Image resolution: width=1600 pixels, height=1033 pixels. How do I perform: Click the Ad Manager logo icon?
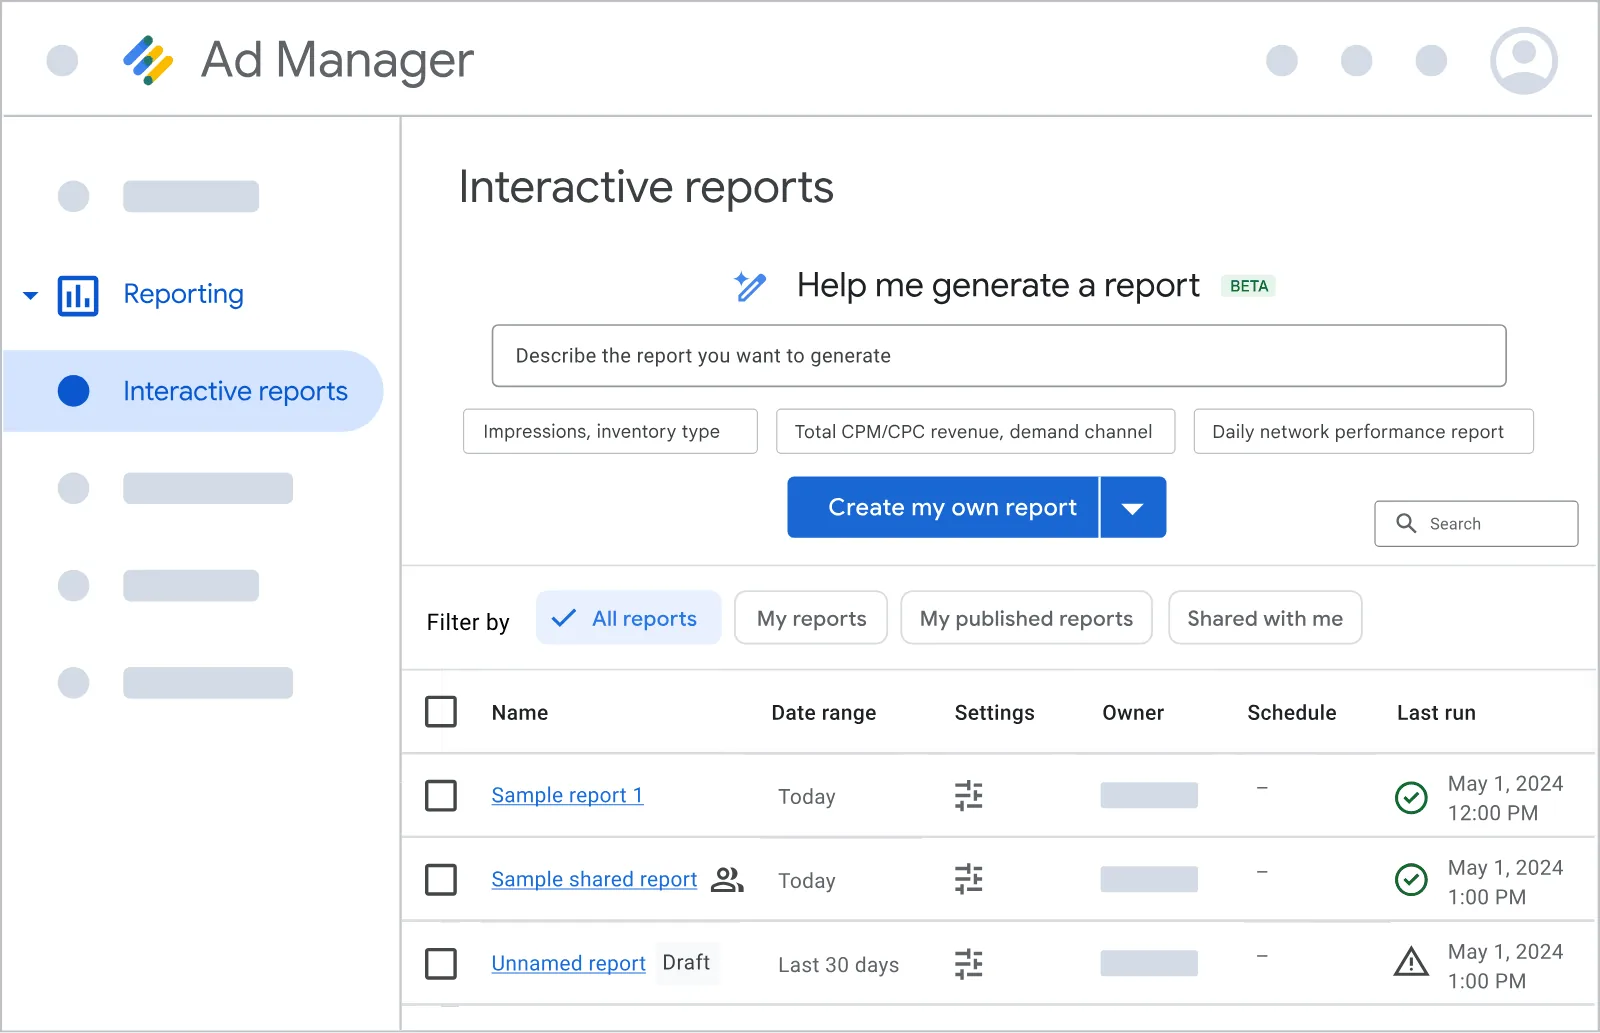pos(148,61)
